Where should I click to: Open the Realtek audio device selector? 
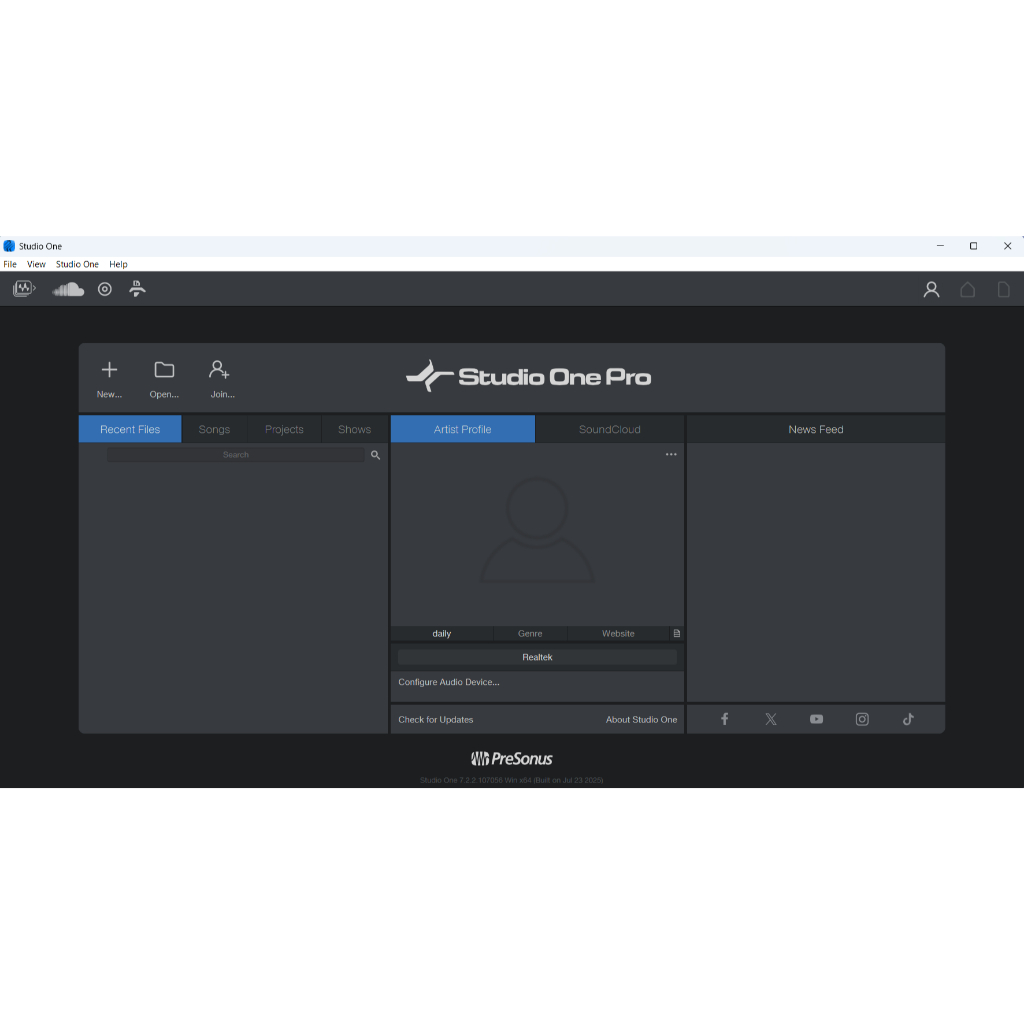[x=537, y=657]
